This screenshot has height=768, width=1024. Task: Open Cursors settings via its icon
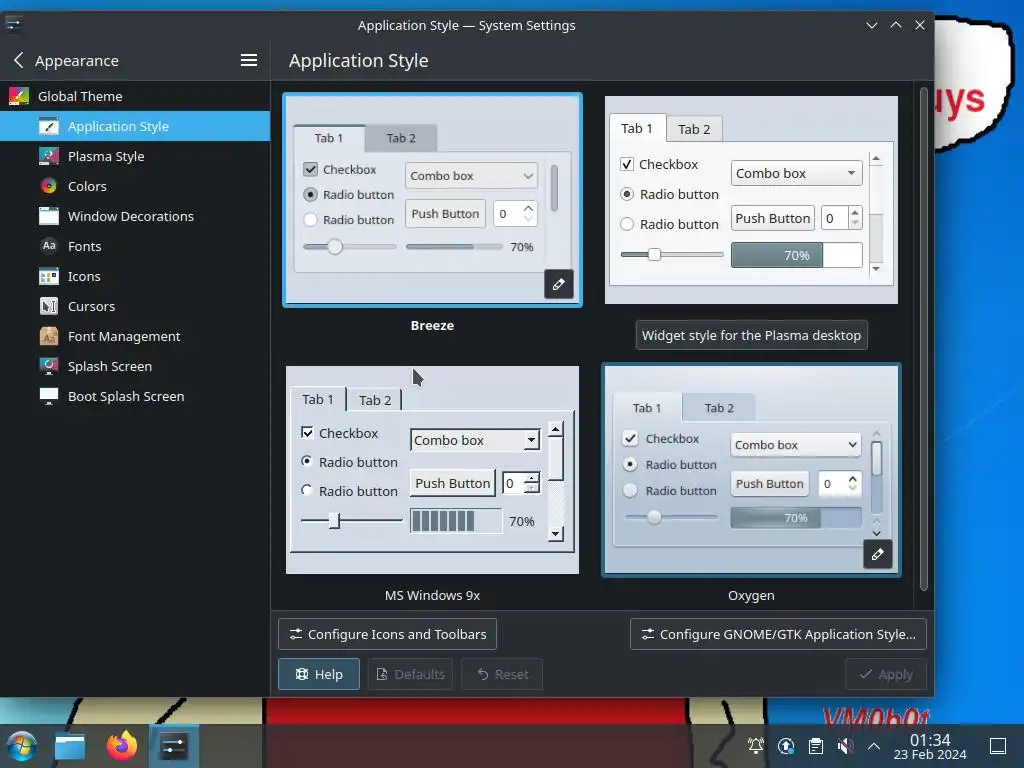click(49, 306)
